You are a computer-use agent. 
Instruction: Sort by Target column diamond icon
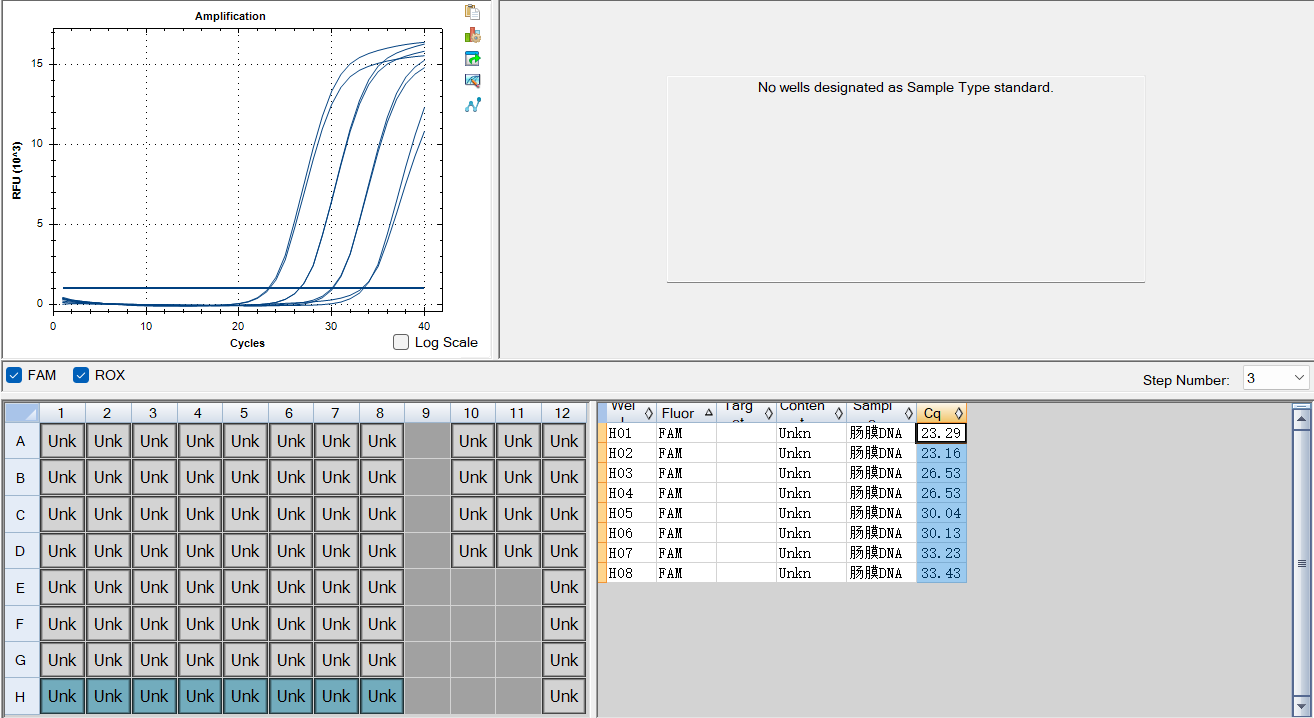pos(768,413)
